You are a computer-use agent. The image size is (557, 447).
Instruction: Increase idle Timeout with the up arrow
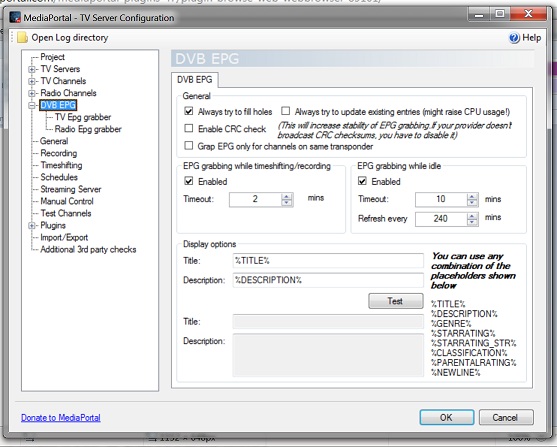pyautogui.click(x=472, y=196)
